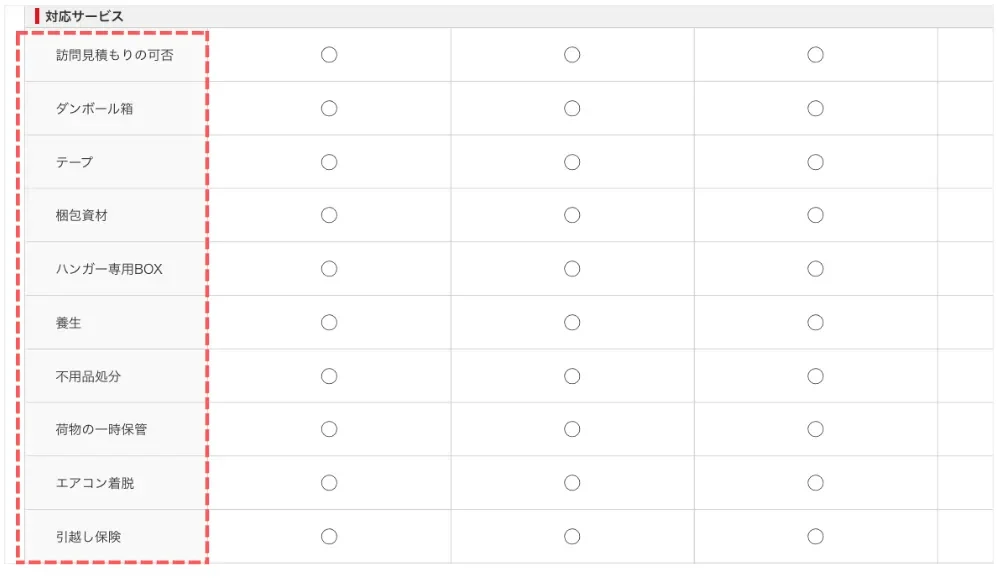Click third column circle in 養生 row
The image size is (1000, 578).
(815, 322)
